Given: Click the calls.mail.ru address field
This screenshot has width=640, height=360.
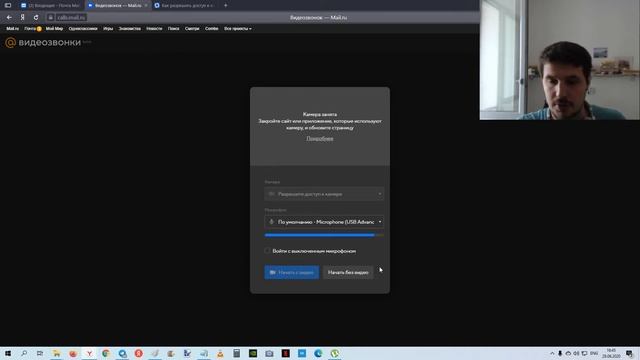Looking at the screenshot, I should click(71, 18).
